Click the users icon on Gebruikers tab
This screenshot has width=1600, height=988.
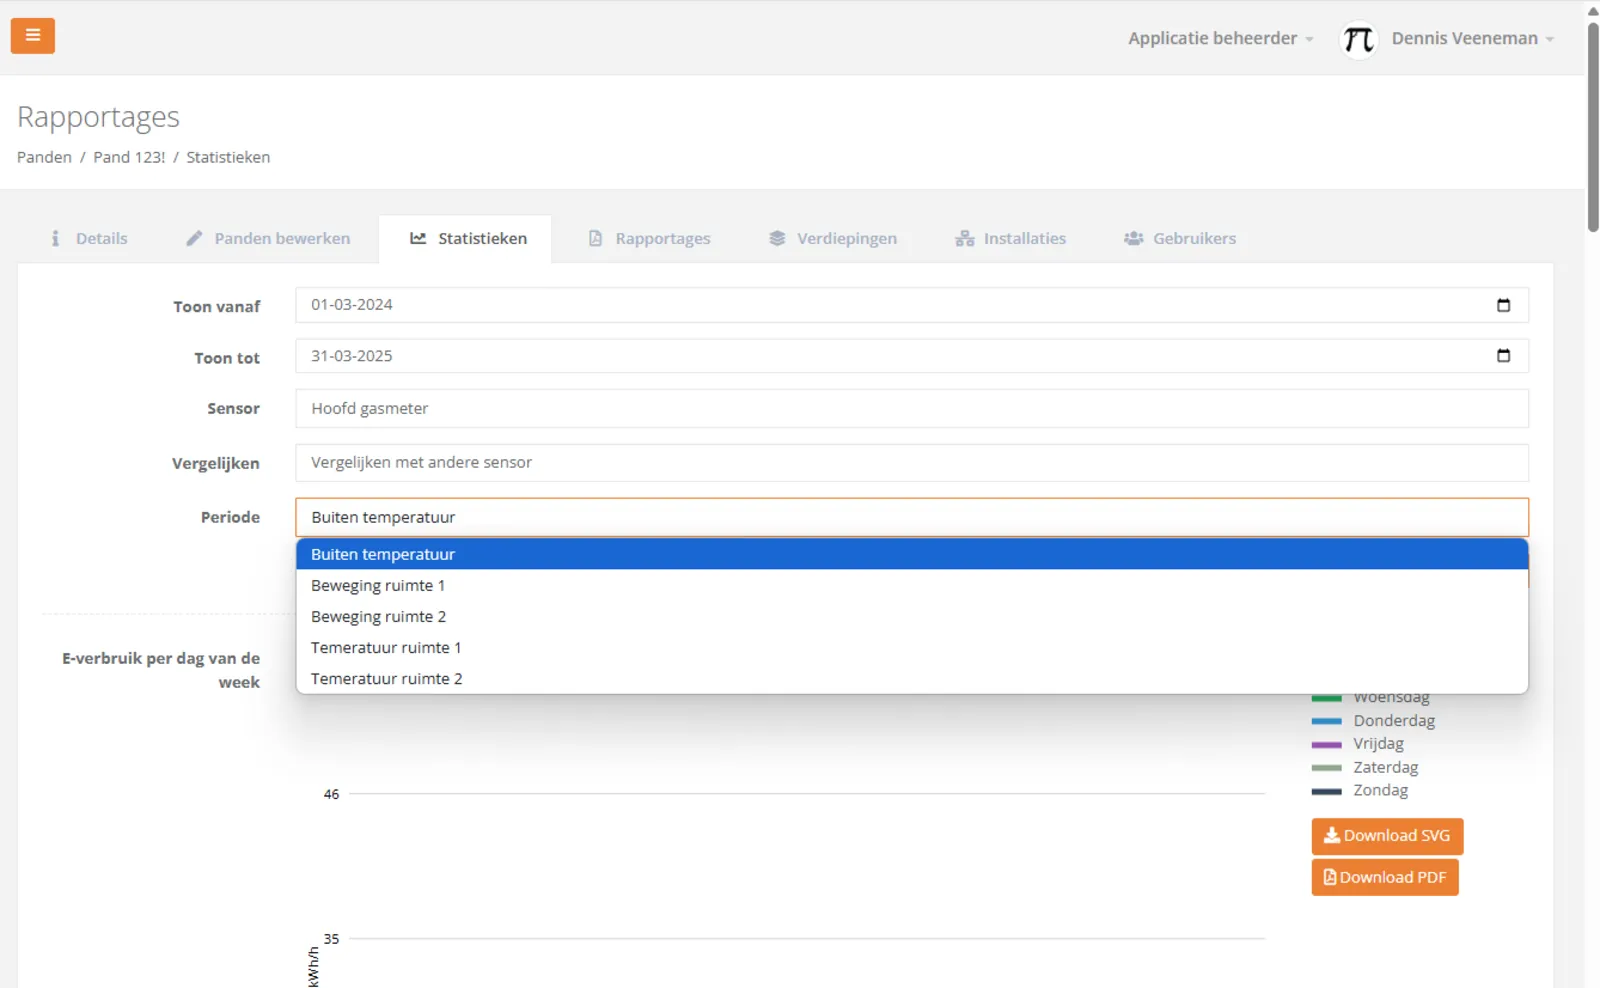tap(1133, 238)
